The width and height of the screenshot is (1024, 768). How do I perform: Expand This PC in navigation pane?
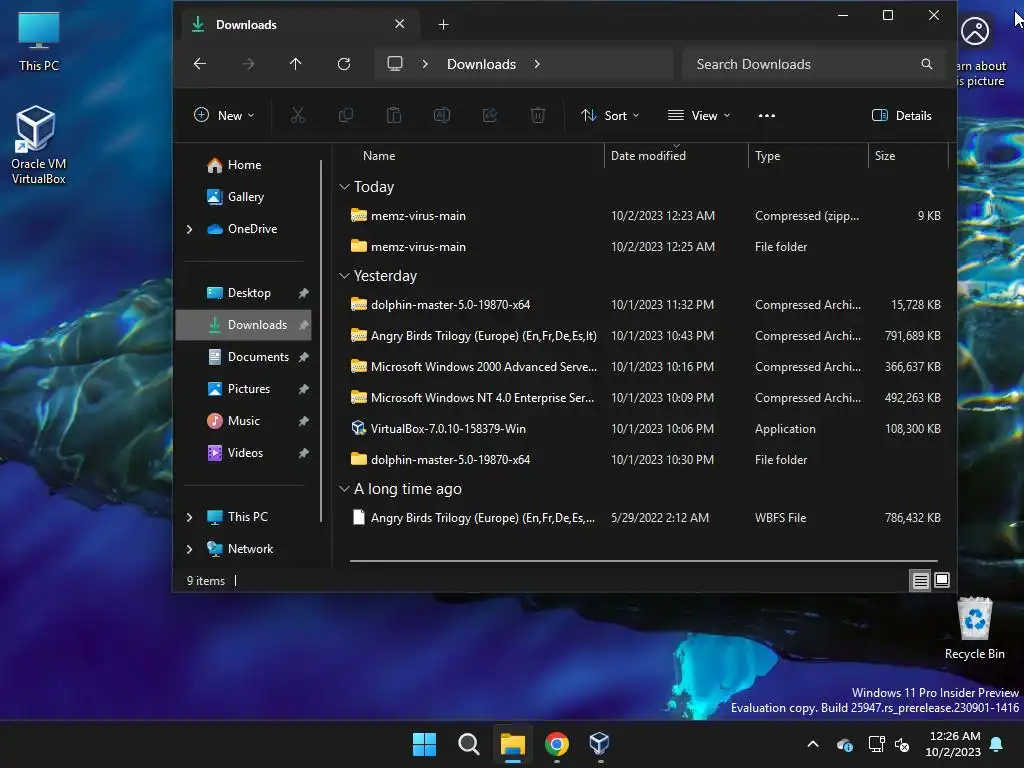click(x=189, y=517)
